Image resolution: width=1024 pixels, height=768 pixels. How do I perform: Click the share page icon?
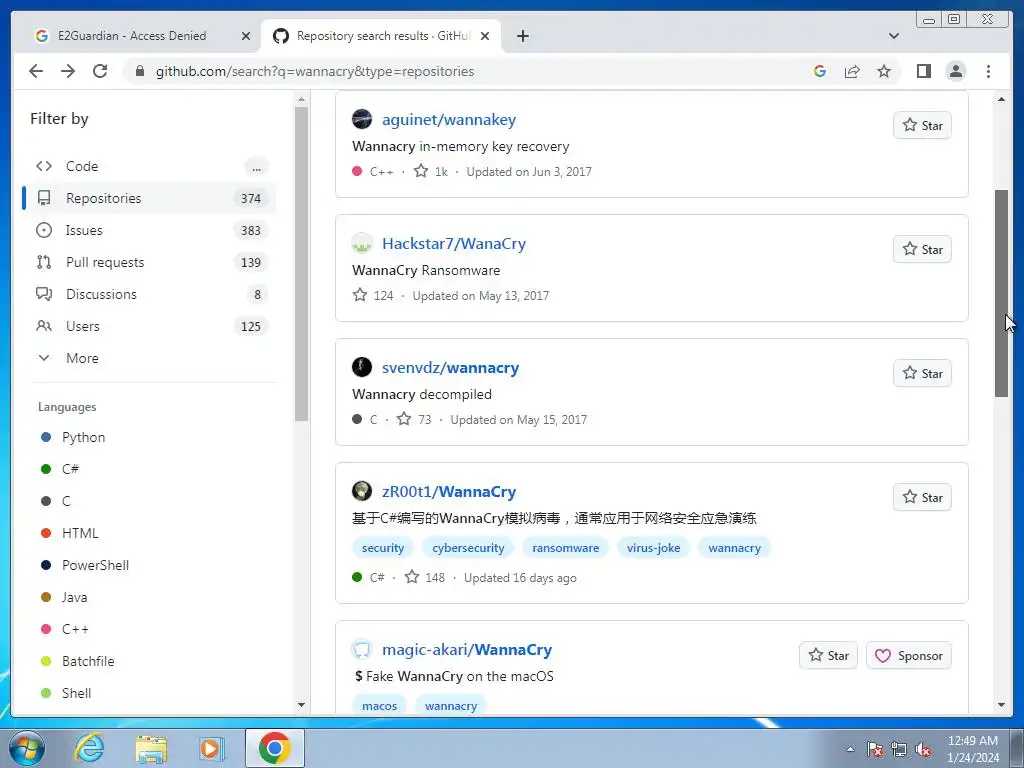click(x=852, y=71)
